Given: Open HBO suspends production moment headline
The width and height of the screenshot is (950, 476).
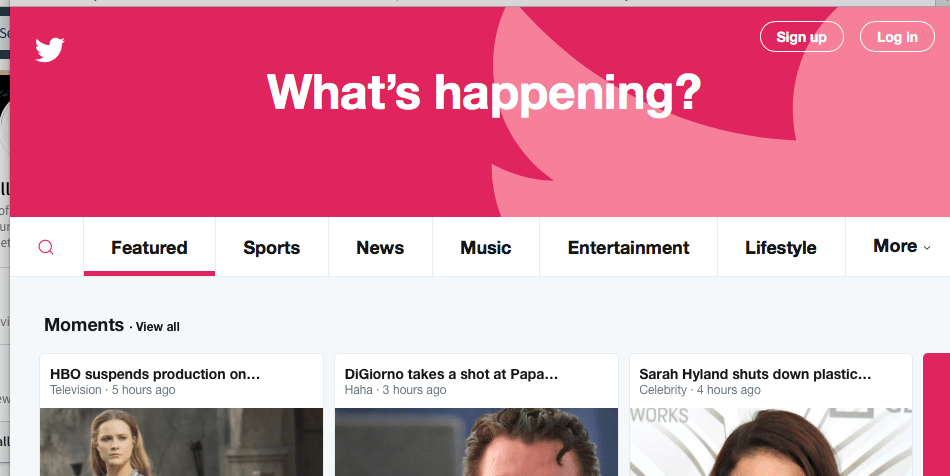Looking at the screenshot, I should [x=155, y=374].
